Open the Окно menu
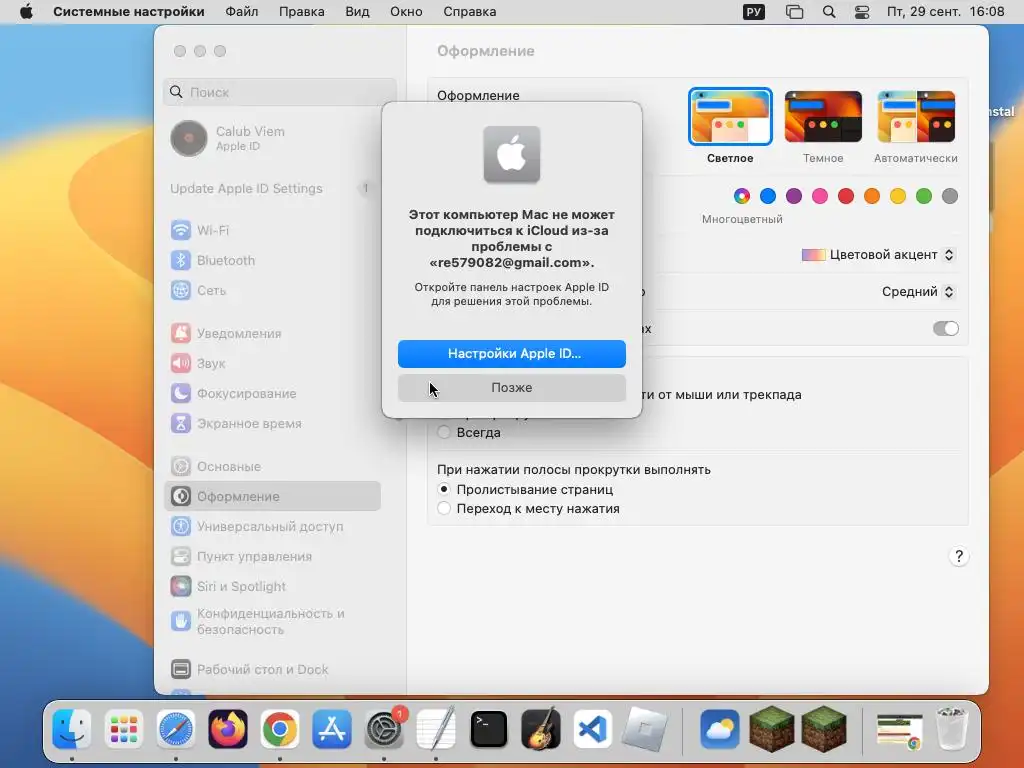This screenshot has height=768, width=1024. (x=406, y=12)
